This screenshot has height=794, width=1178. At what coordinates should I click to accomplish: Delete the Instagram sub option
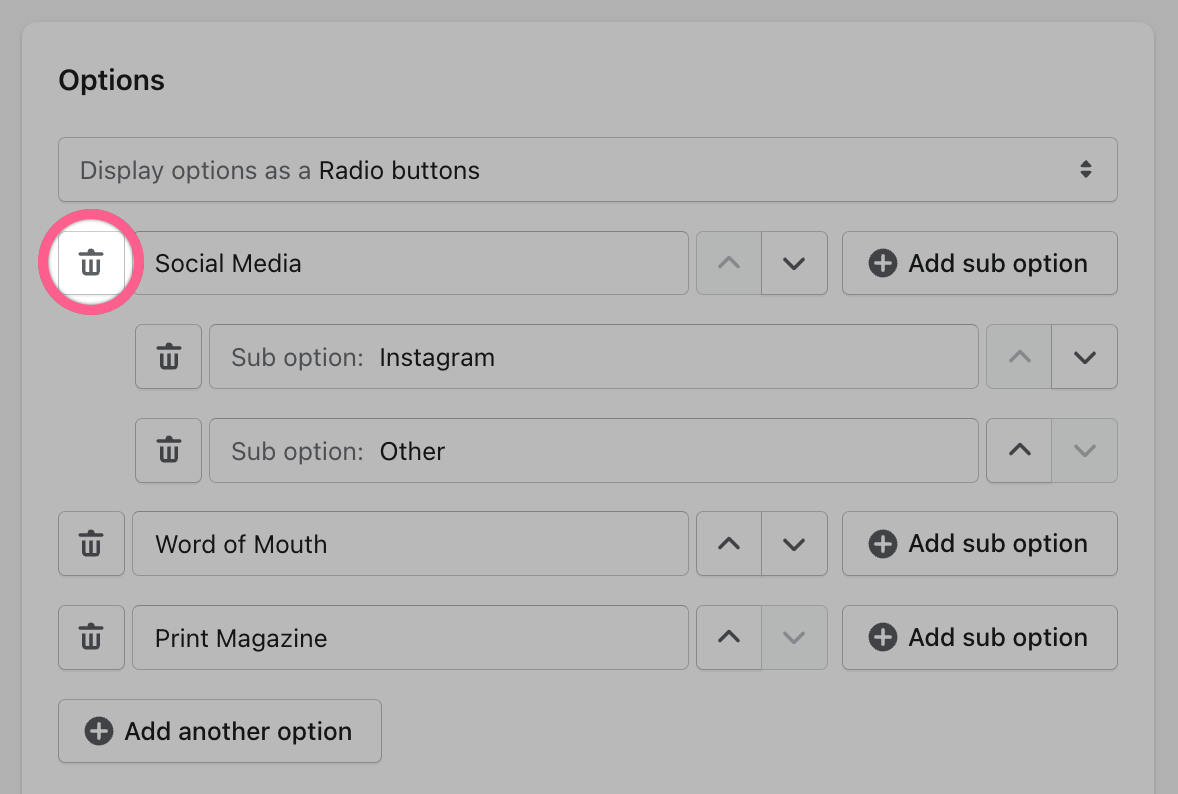tap(168, 357)
